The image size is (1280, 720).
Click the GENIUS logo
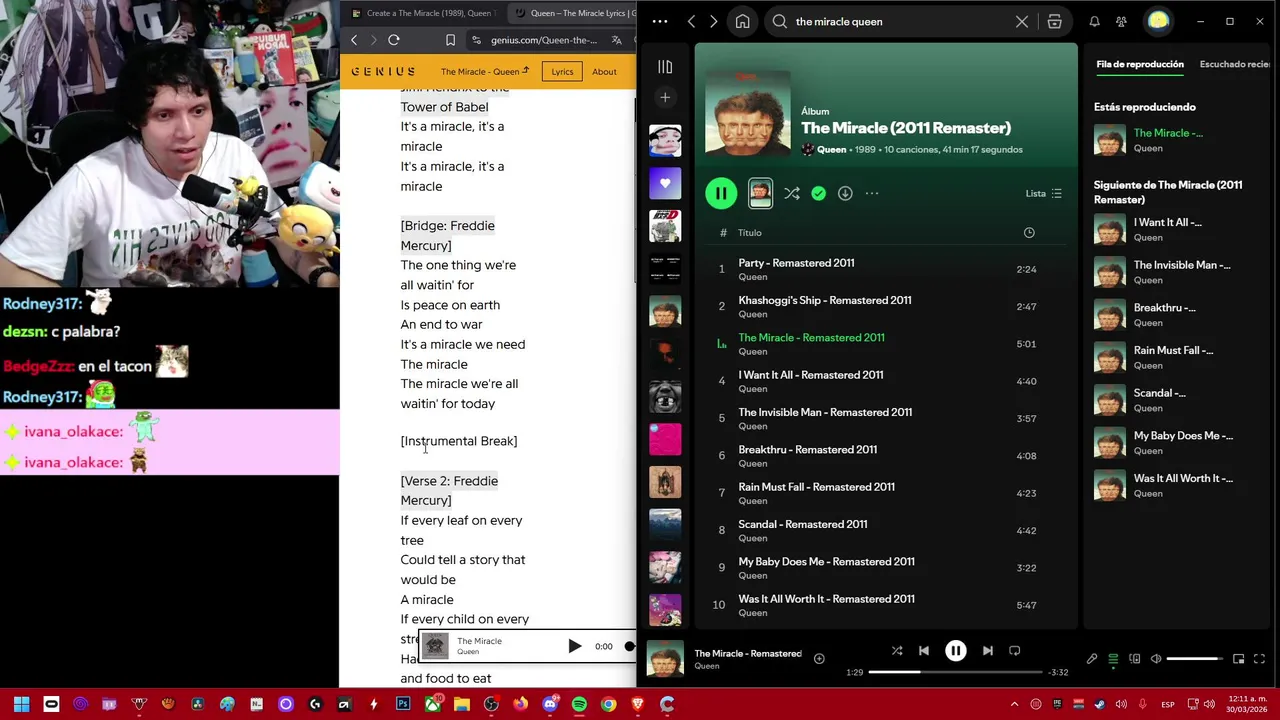(383, 71)
